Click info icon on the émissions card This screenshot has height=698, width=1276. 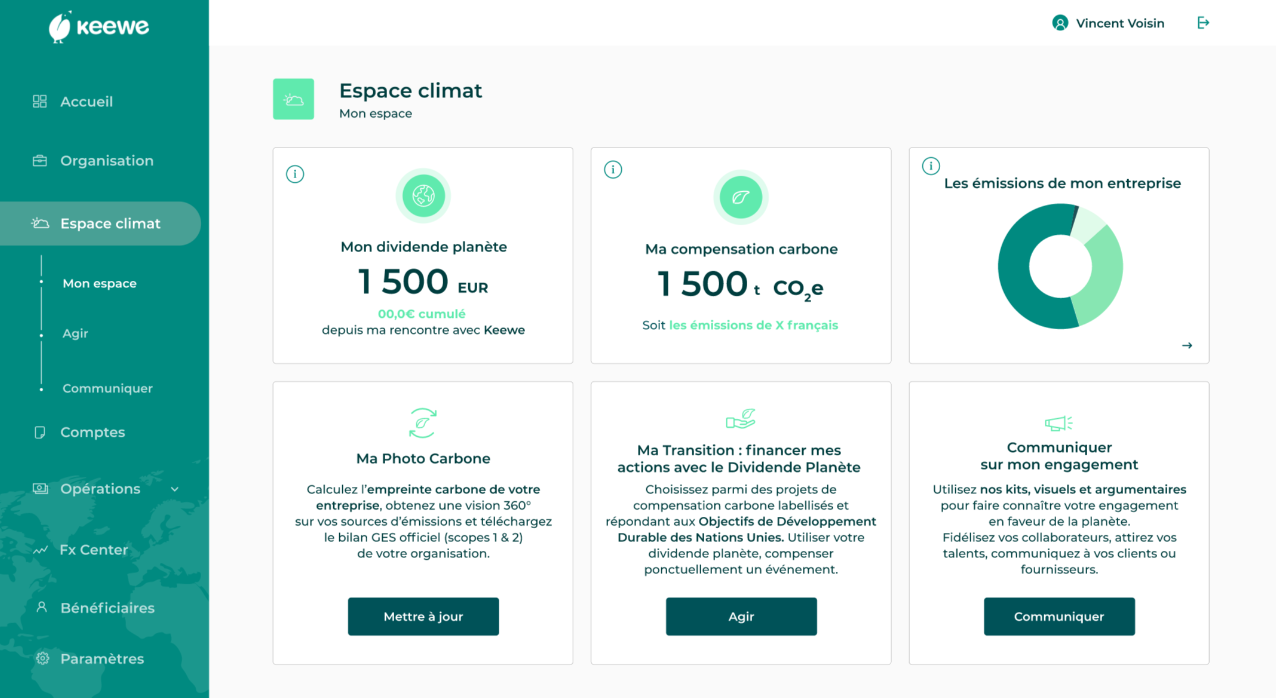[931, 166]
